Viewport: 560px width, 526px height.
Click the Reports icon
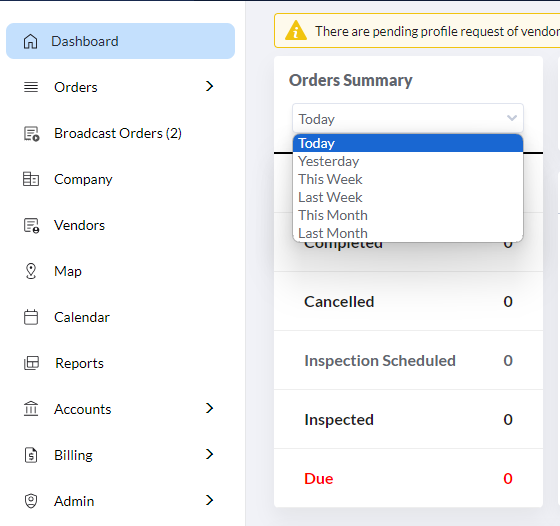(x=31, y=363)
